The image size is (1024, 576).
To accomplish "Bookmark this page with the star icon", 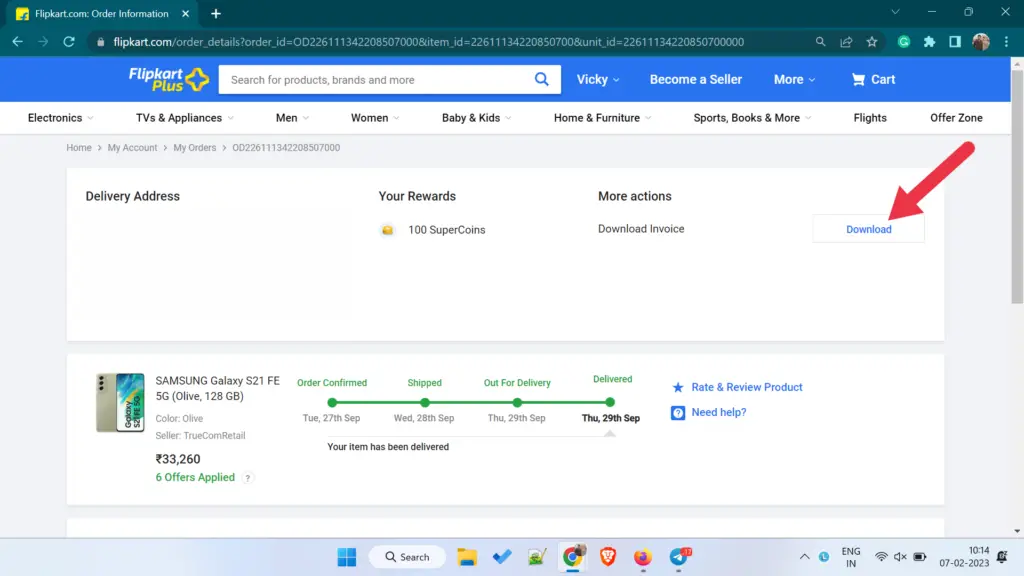I will click(872, 42).
